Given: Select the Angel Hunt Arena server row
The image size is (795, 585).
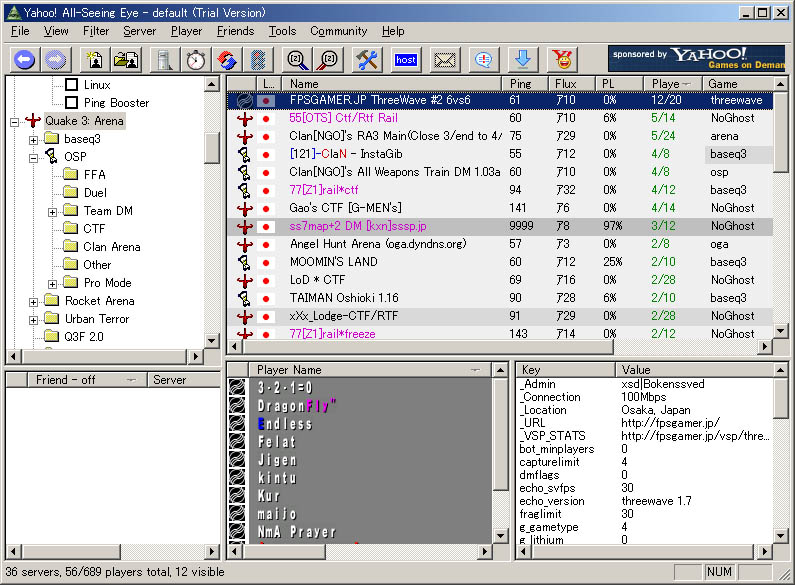Looking at the screenshot, I should click(500, 244).
